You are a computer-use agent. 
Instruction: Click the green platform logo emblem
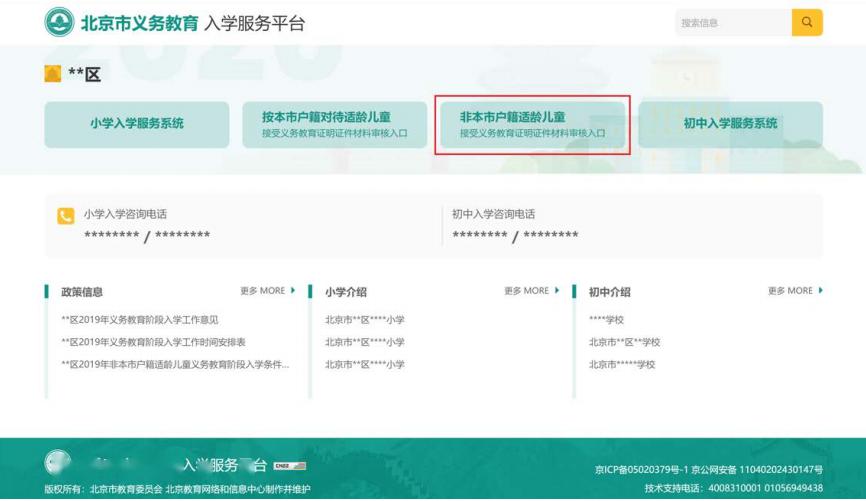click(59, 23)
